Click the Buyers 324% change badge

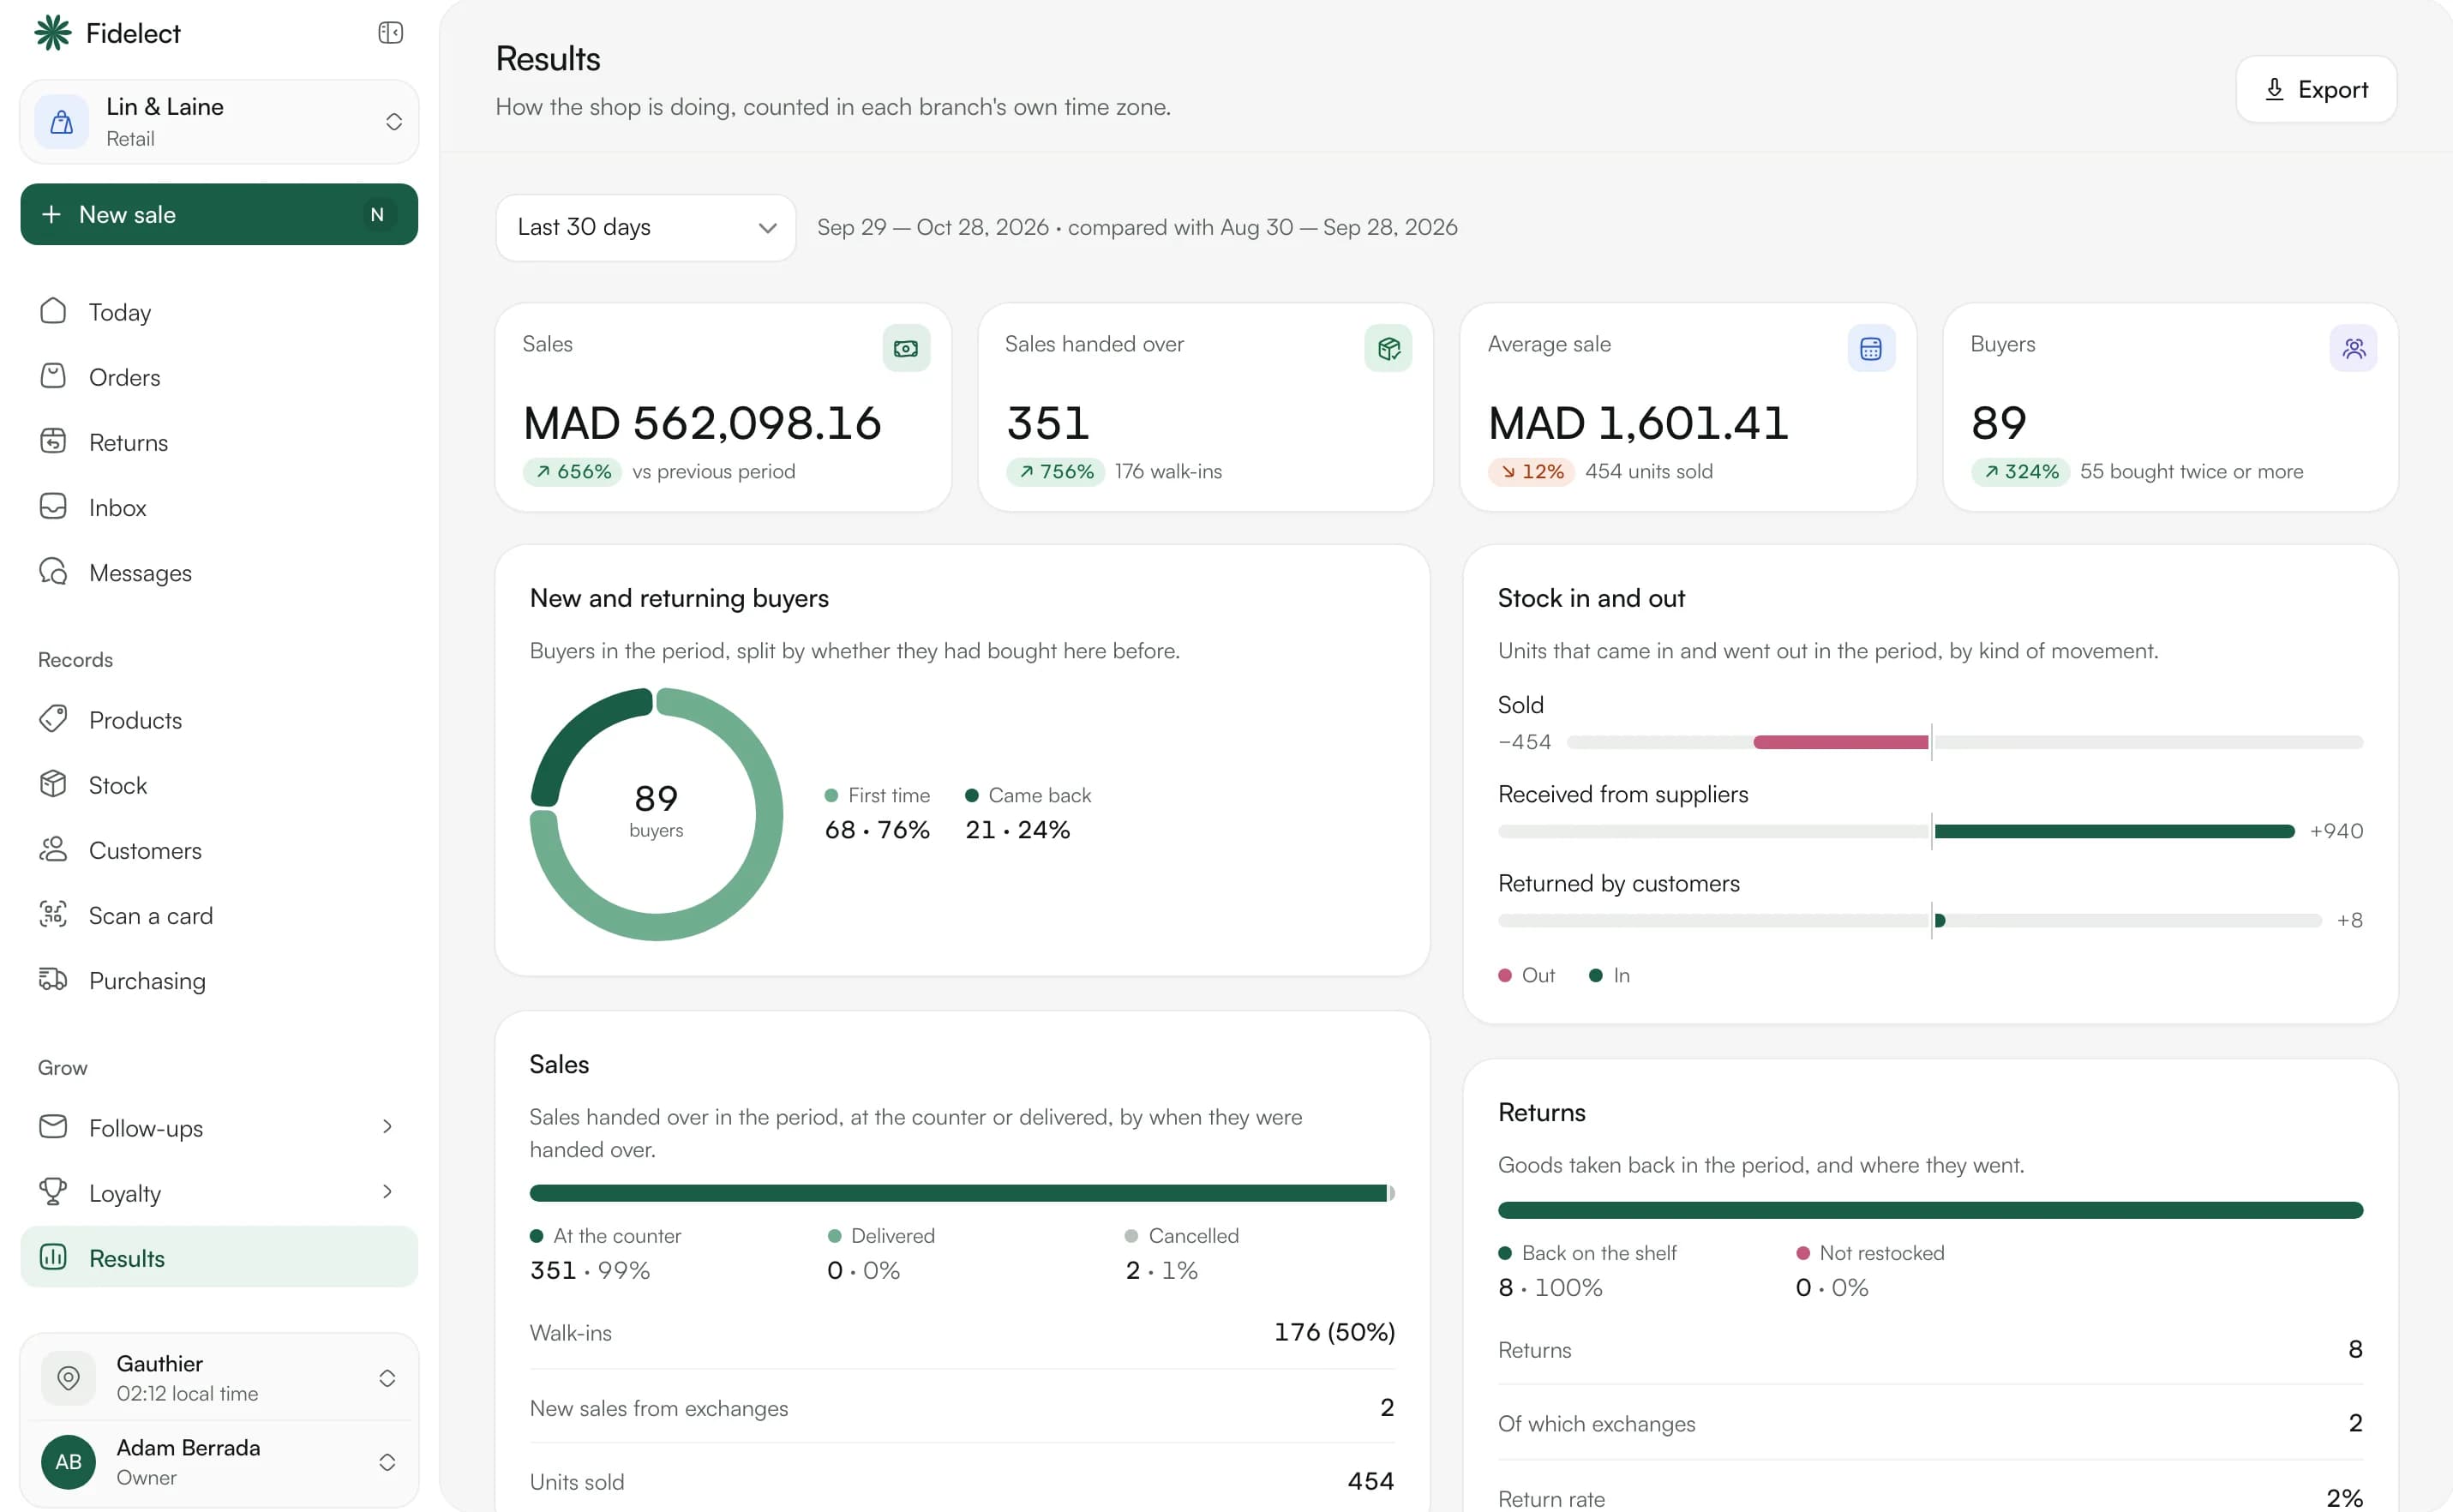2020,472
